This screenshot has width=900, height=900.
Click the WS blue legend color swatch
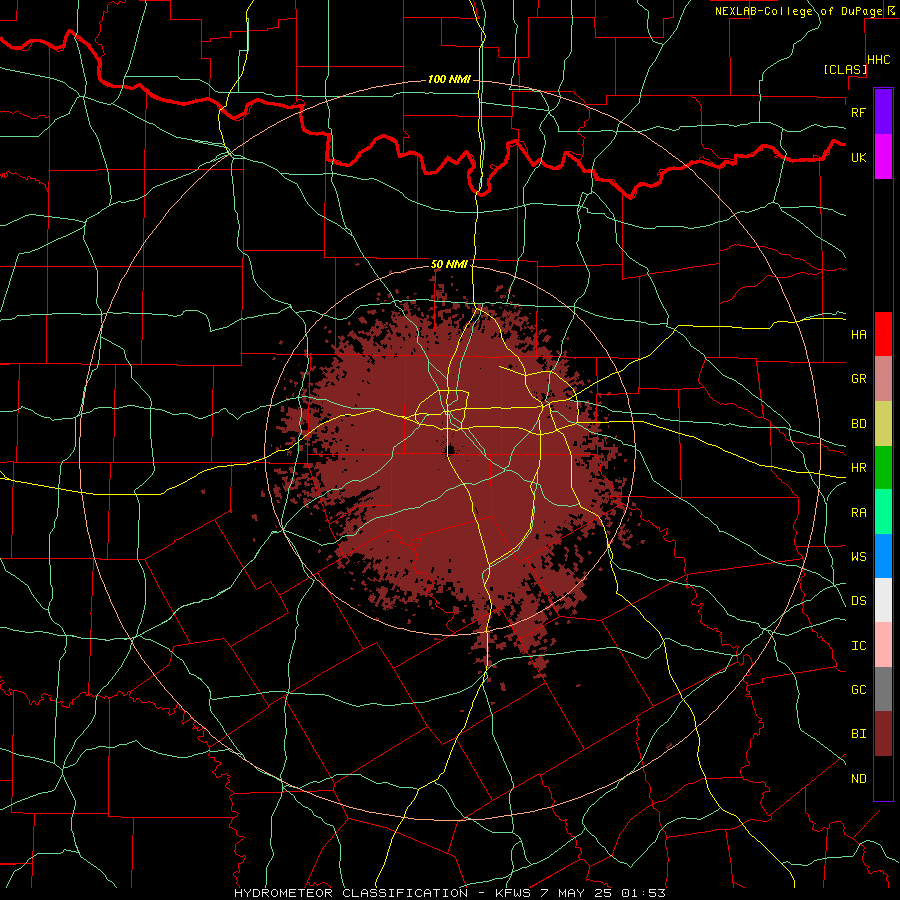[x=883, y=556]
